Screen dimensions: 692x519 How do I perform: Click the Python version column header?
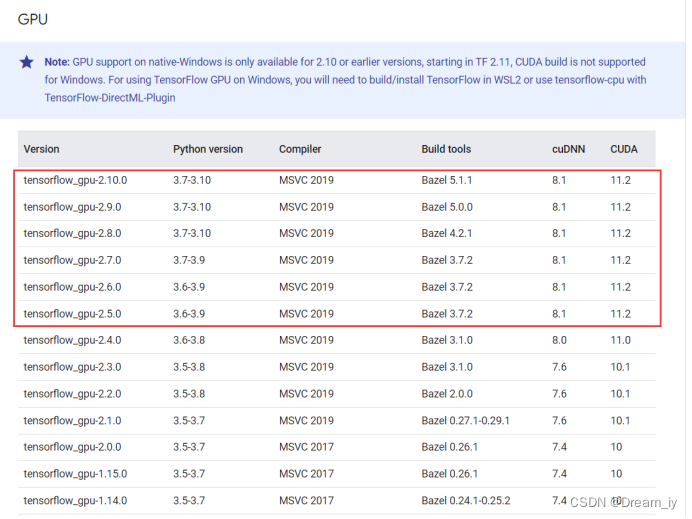[208, 149]
